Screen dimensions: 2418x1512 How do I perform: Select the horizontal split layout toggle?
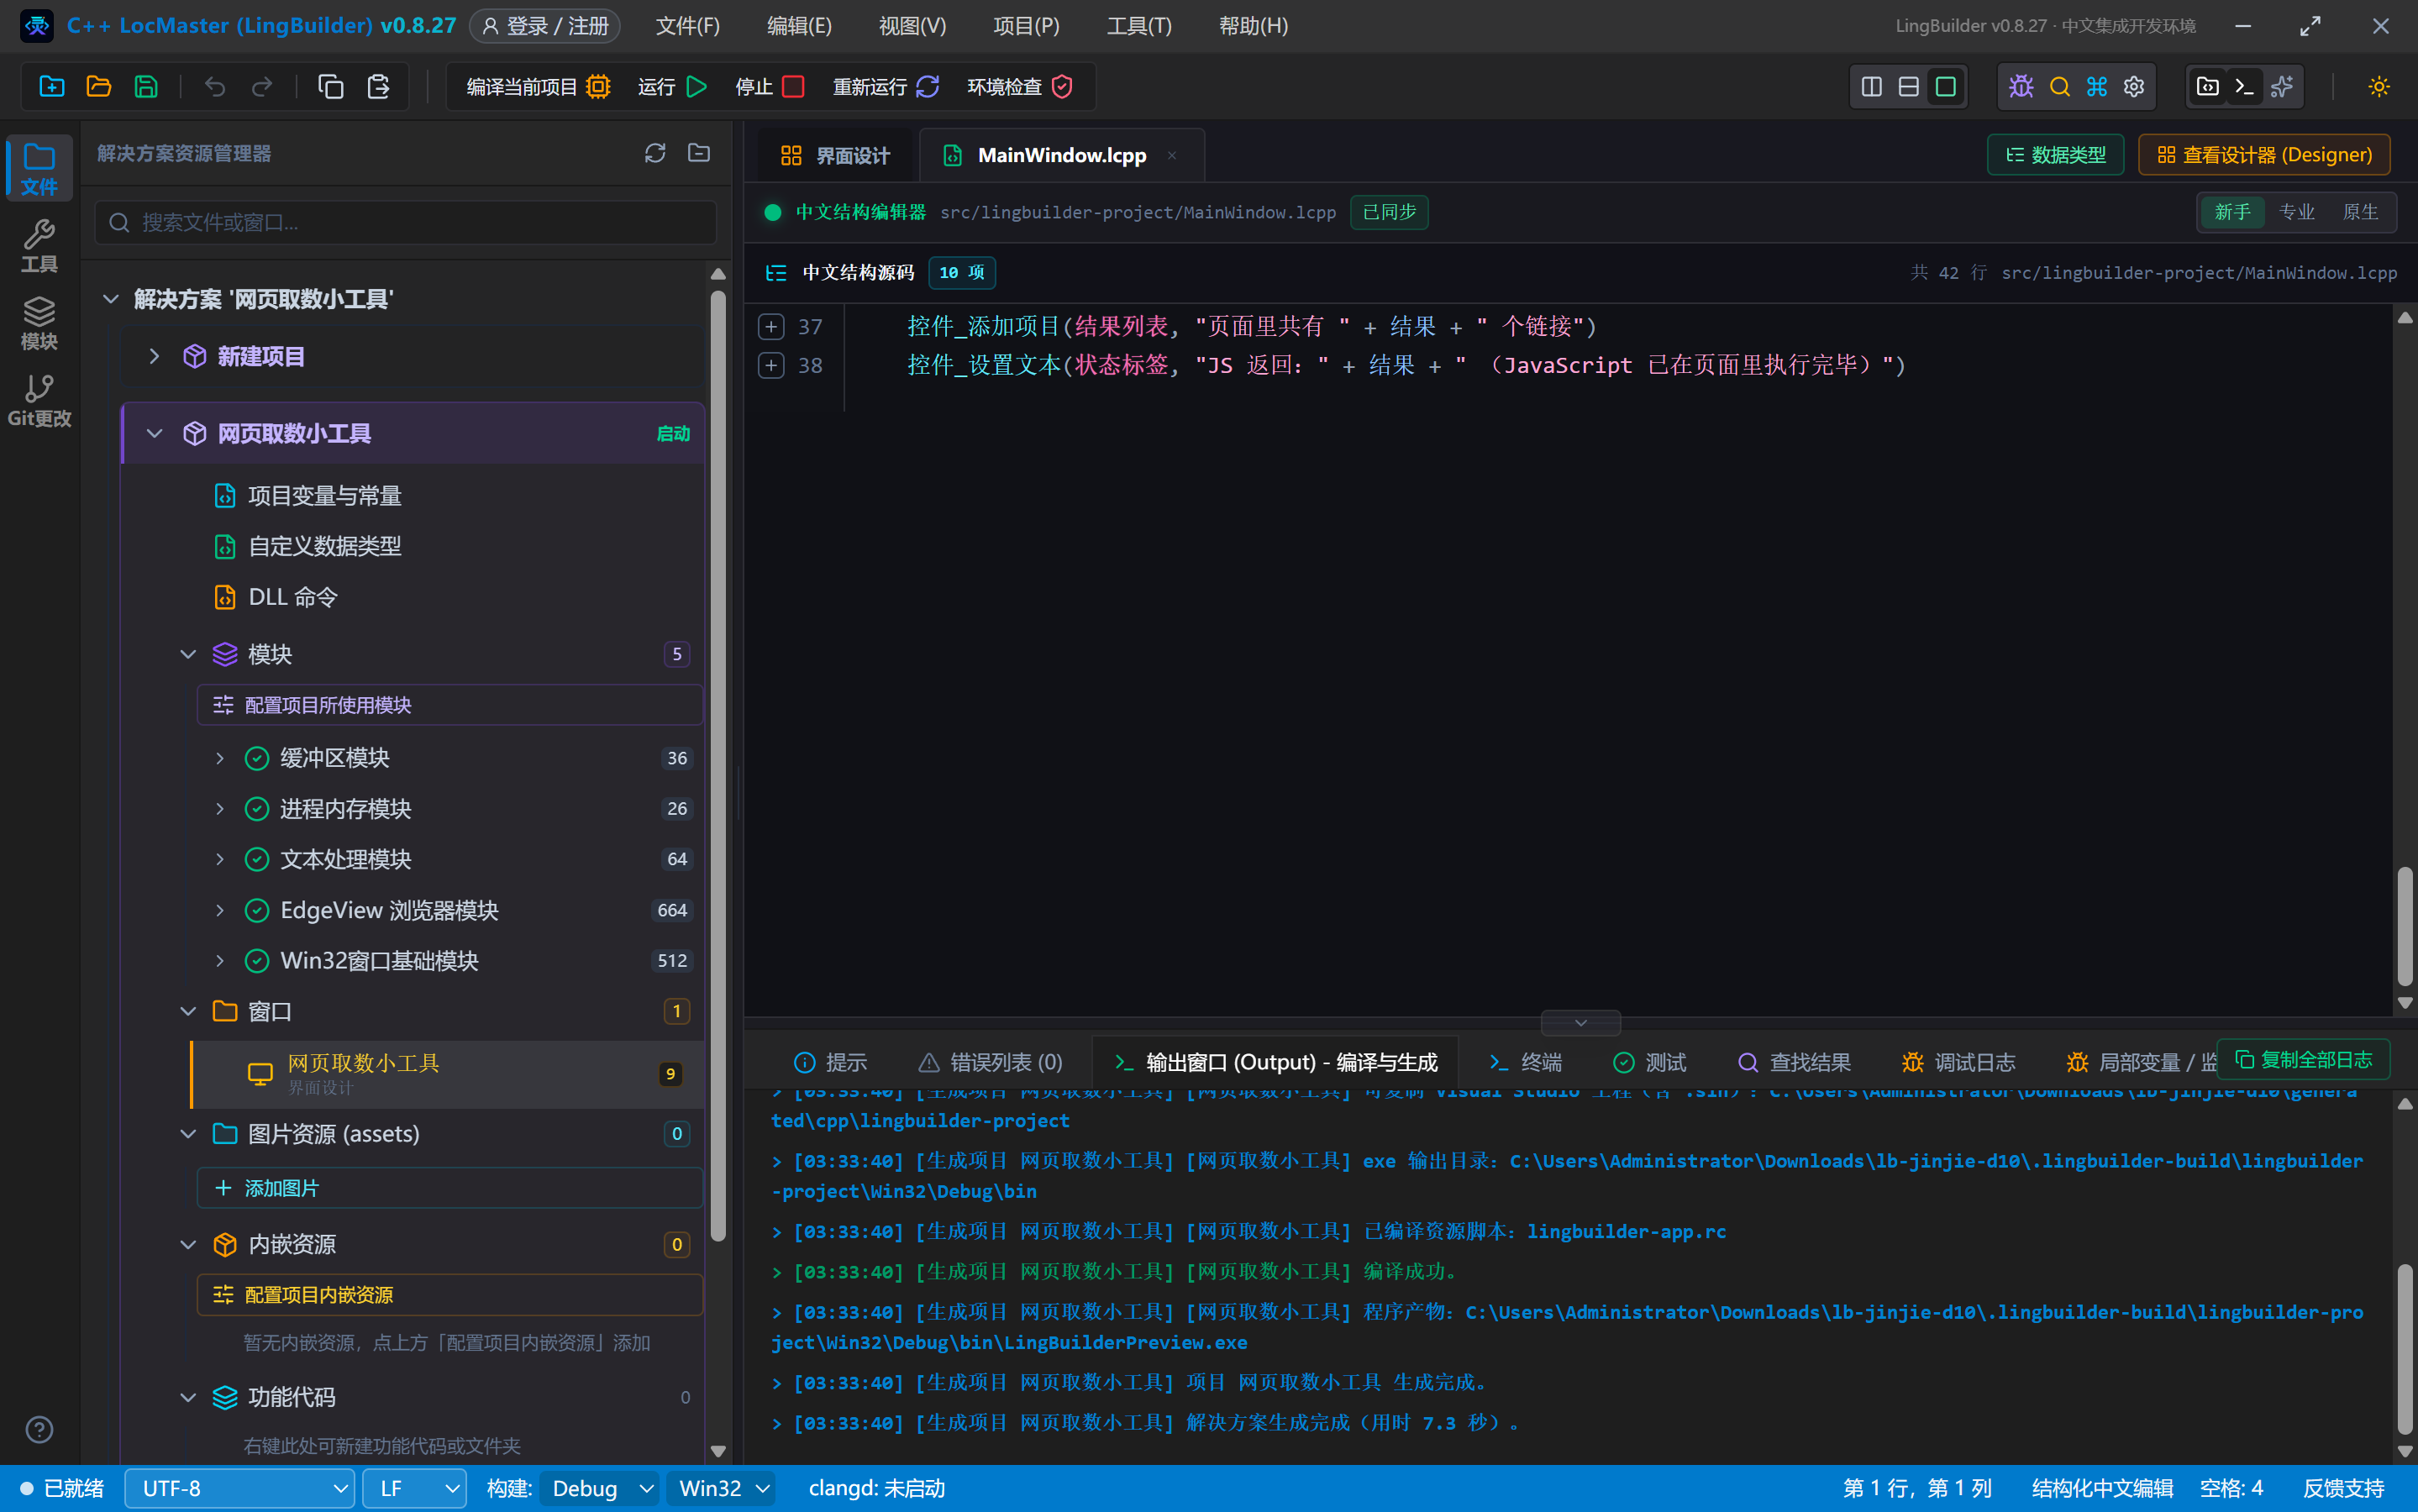[1908, 87]
